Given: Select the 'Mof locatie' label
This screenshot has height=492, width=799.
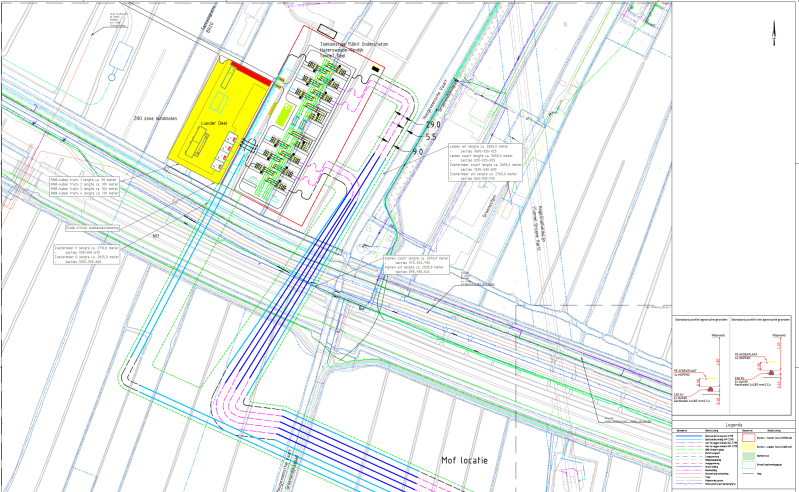Looking at the screenshot, I should [464, 460].
